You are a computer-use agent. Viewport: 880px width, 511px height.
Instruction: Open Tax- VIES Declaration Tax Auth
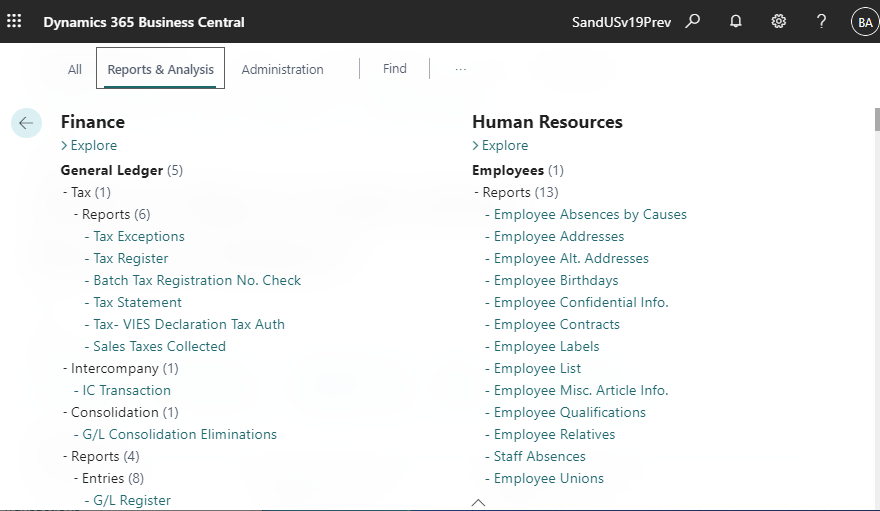coord(189,324)
